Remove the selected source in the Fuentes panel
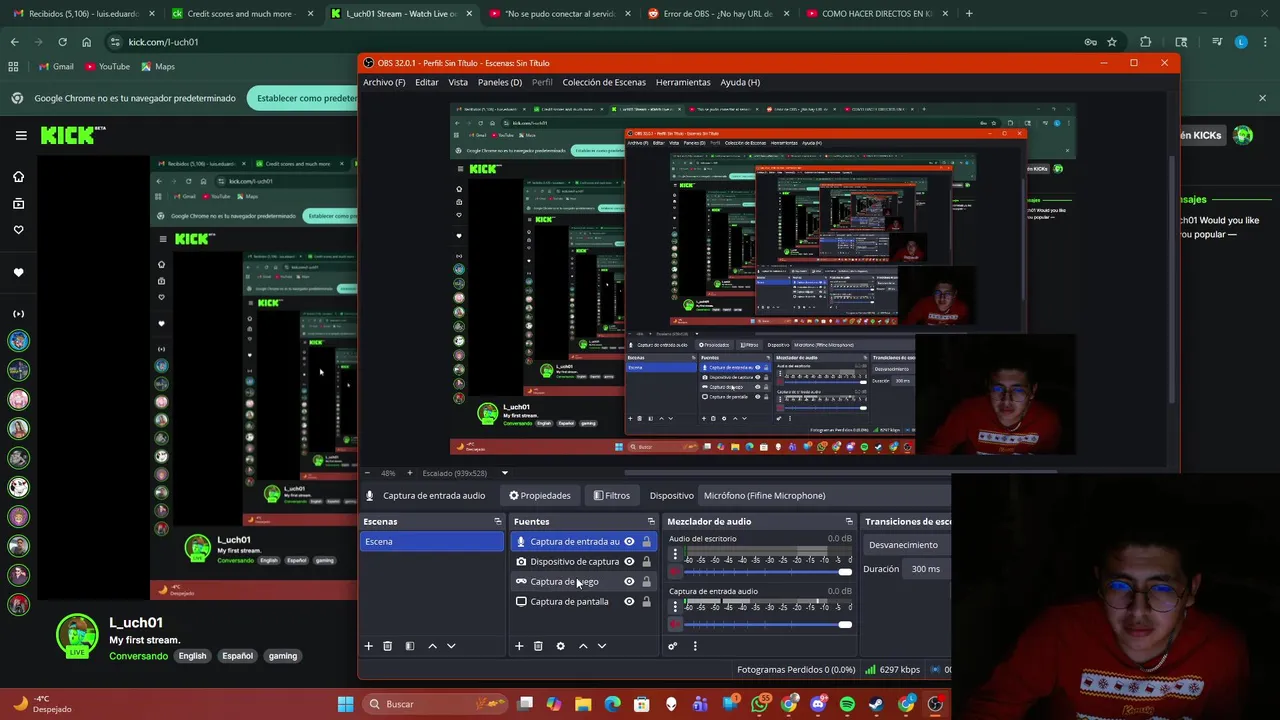This screenshot has width=1280, height=720. point(538,646)
